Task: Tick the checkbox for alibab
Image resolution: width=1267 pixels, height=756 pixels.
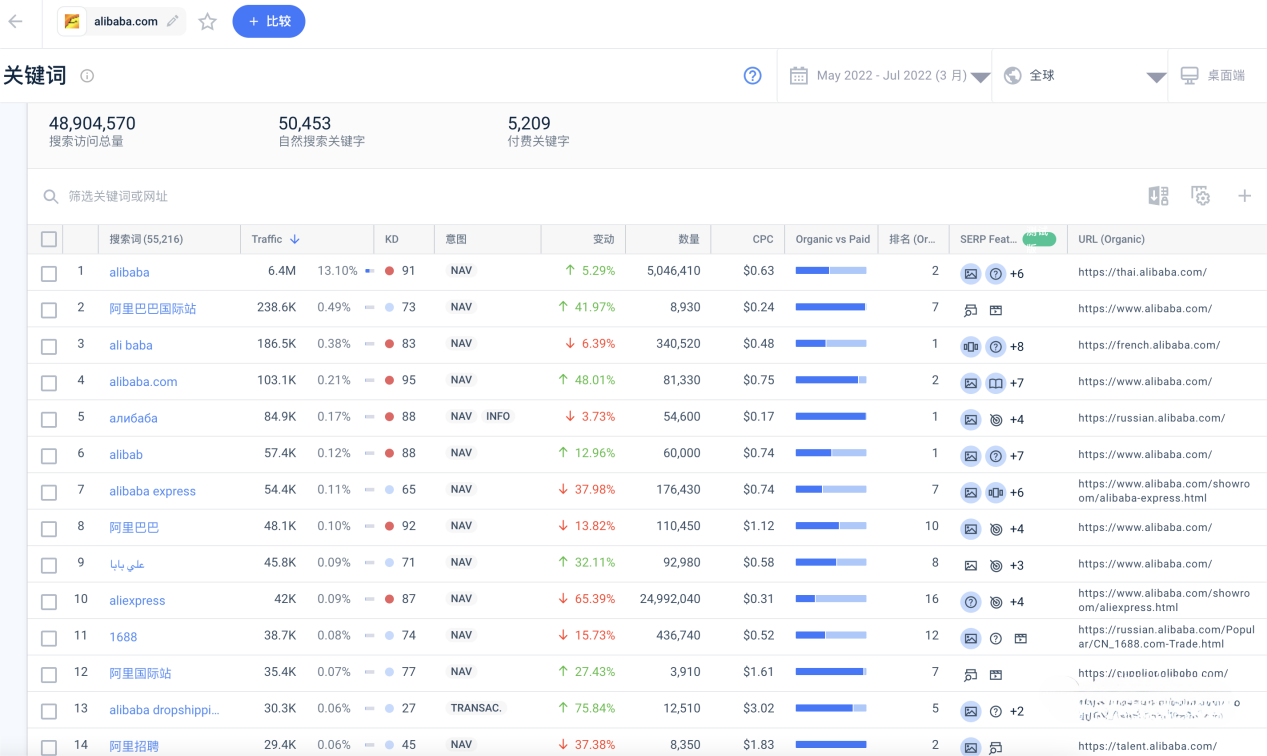Action: (x=49, y=456)
